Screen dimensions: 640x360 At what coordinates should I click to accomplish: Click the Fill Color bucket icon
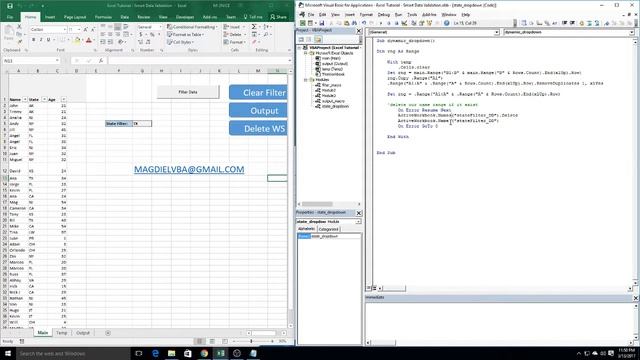(77, 40)
